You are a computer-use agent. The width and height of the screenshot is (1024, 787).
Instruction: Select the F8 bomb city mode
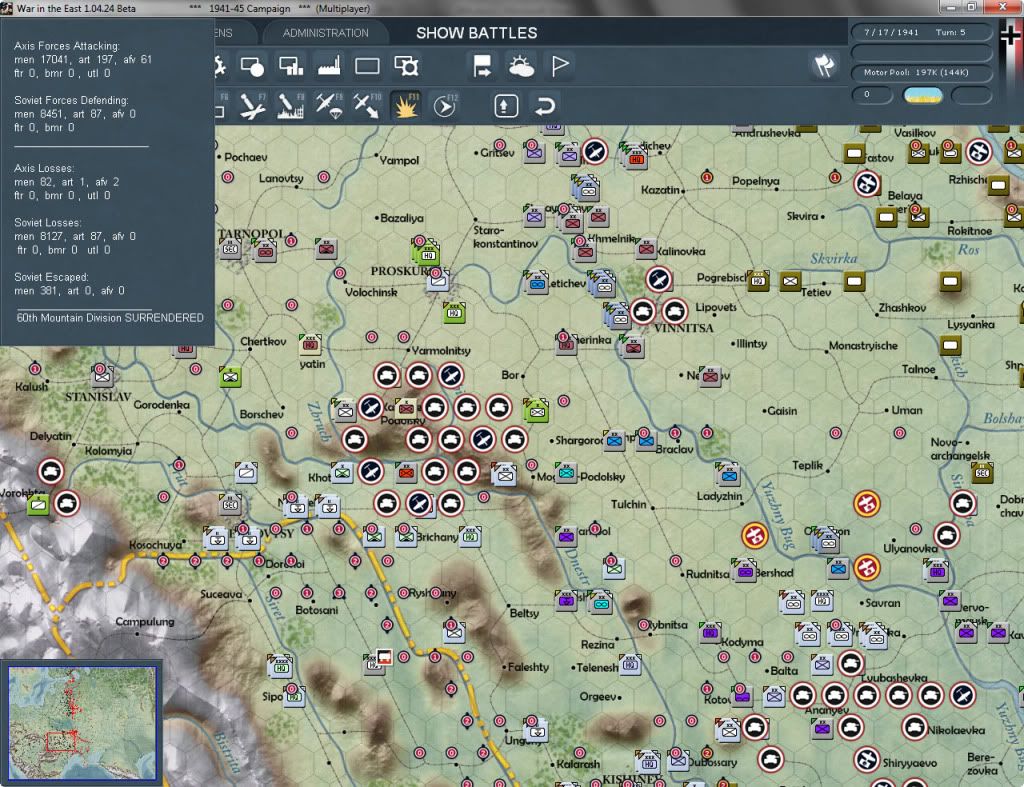[291, 106]
